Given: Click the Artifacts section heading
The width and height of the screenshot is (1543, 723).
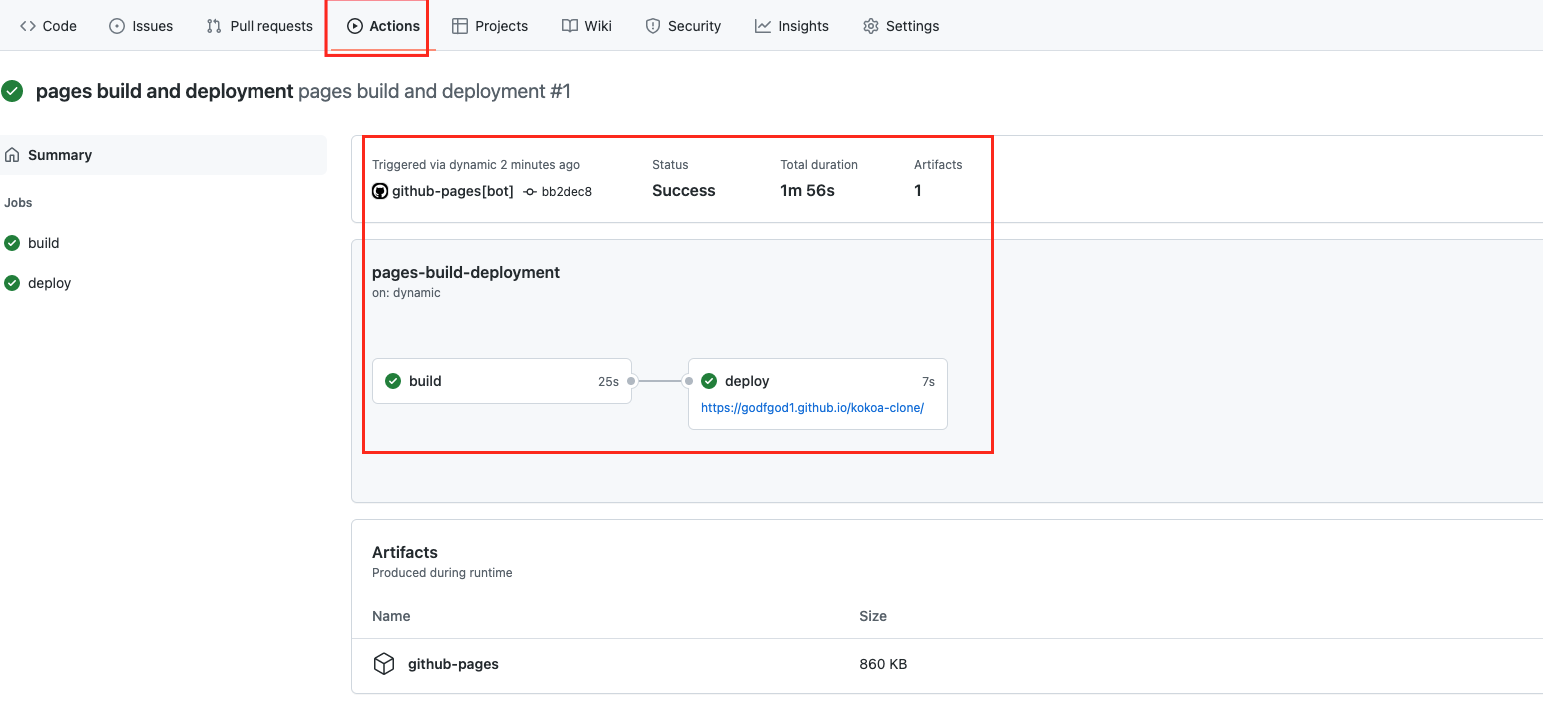Looking at the screenshot, I should (405, 552).
